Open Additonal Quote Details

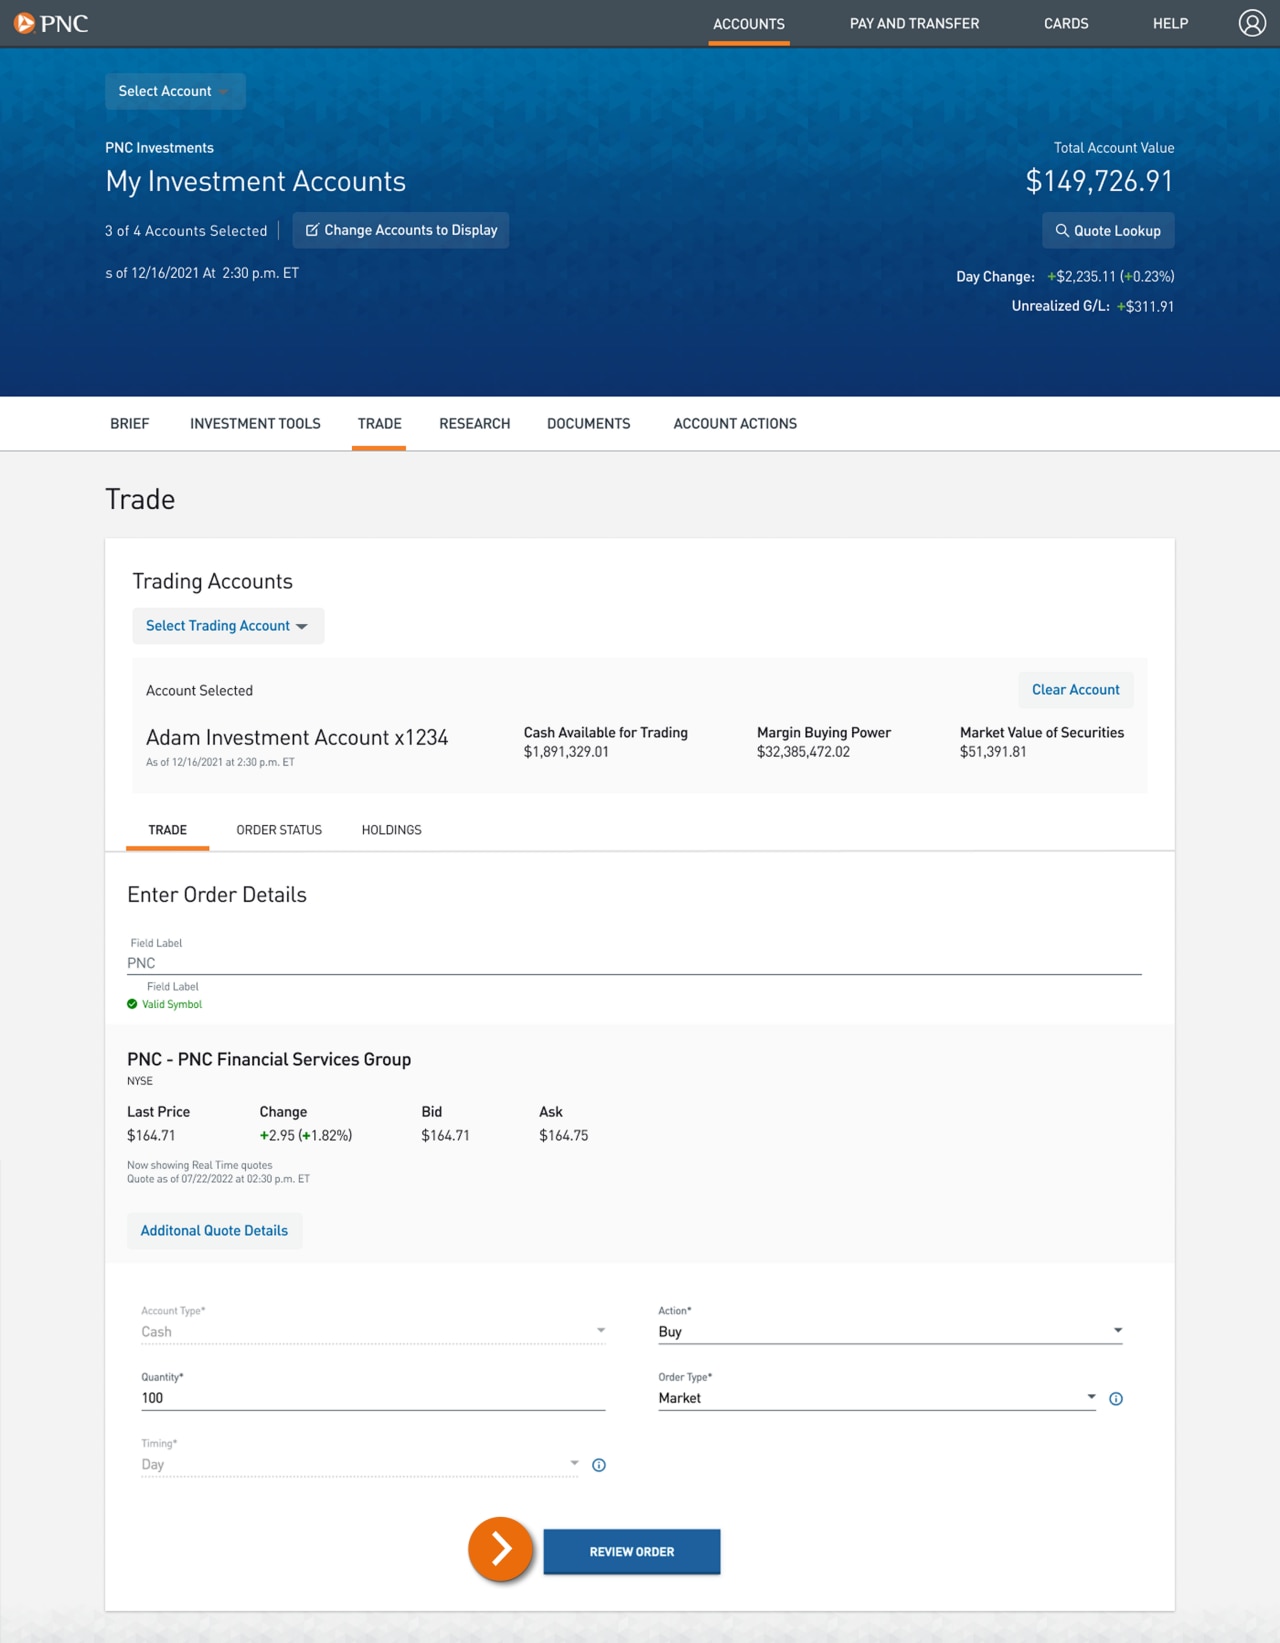(214, 1231)
